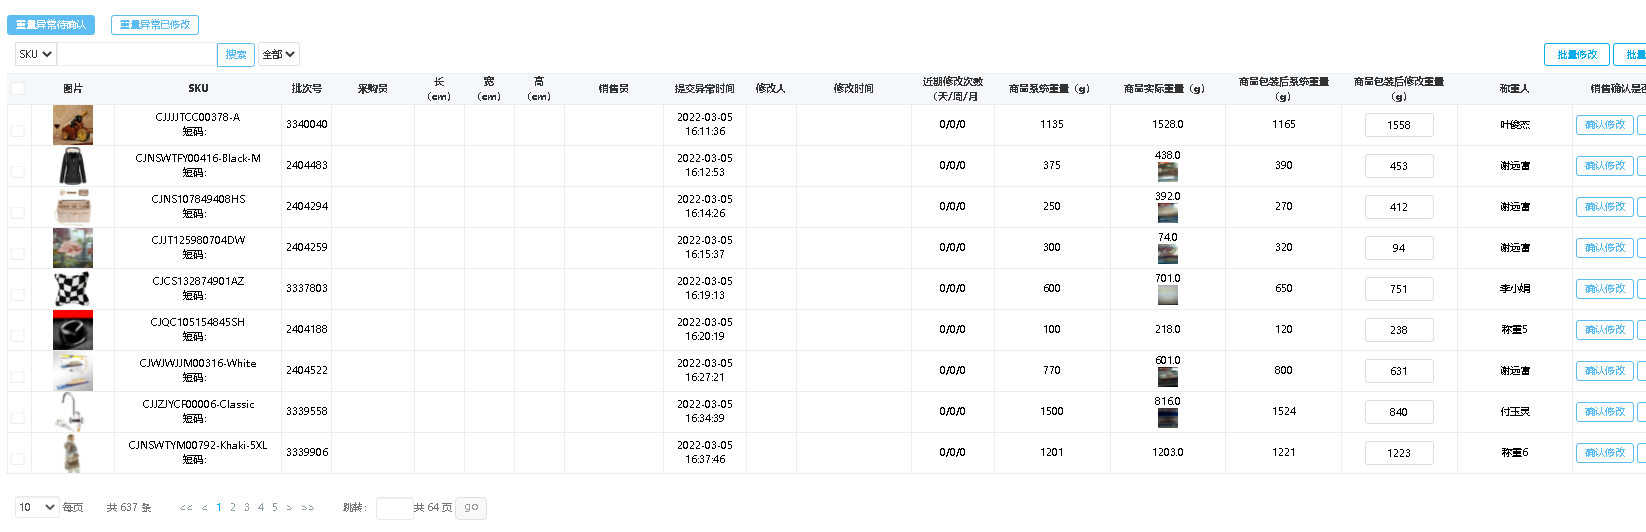Image resolution: width=1646 pixels, height=532 pixels.
Task: Click modified weight field showing 1558
Action: (1398, 125)
